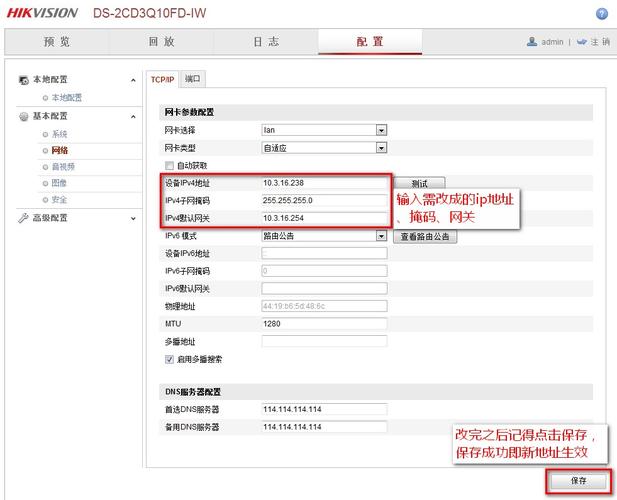Switch to the 预览 tab
The height and width of the screenshot is (500, 617).
click(57, 42)
